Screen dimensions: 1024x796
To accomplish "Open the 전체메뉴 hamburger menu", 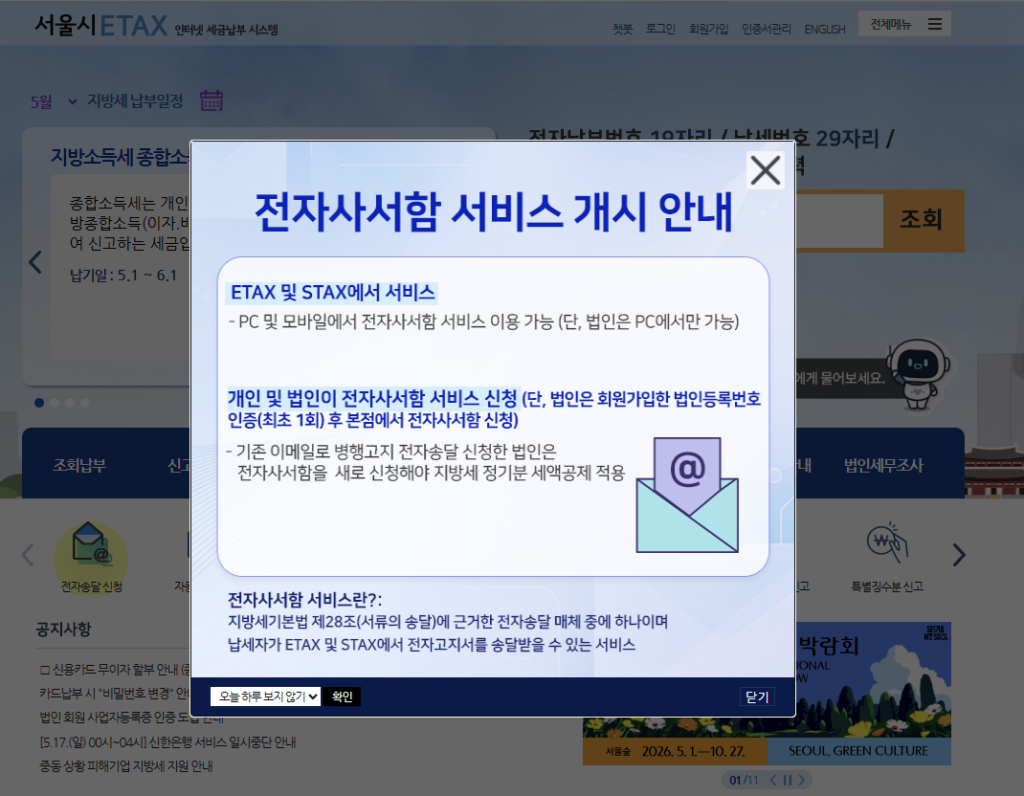I will tap(904, 24).
